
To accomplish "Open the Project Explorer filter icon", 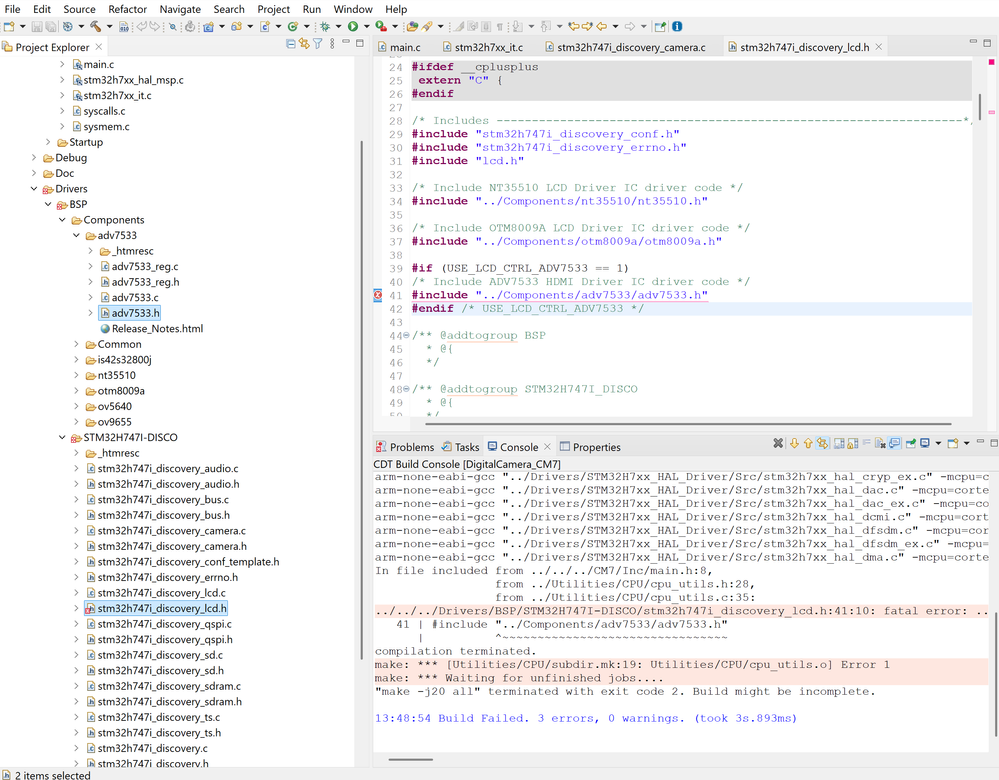I will [x=318, y=44].
